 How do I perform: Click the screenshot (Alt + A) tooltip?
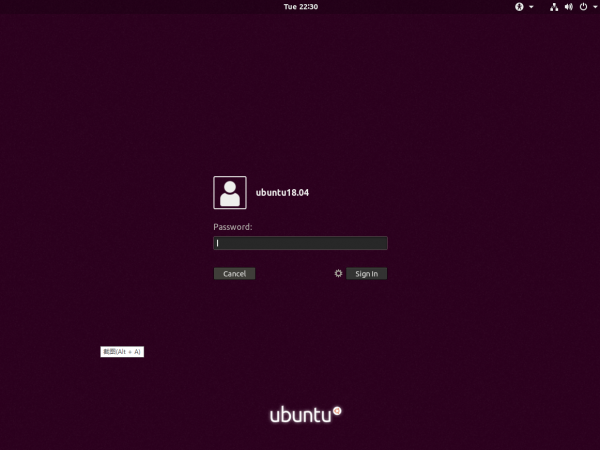(122, 352)
